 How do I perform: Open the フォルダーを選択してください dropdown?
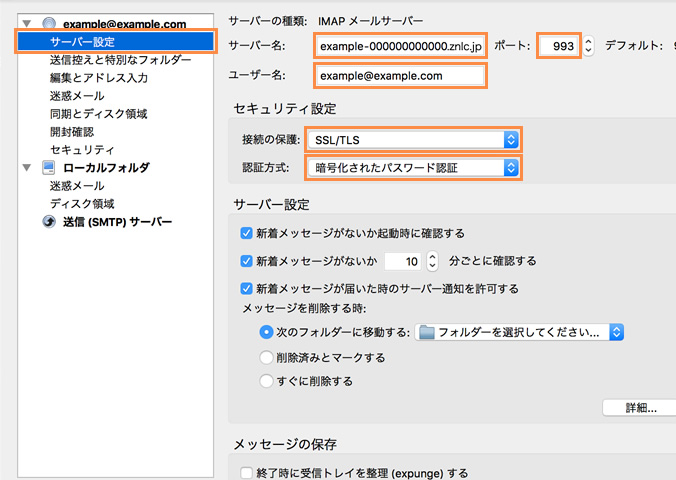pos(519,332)
